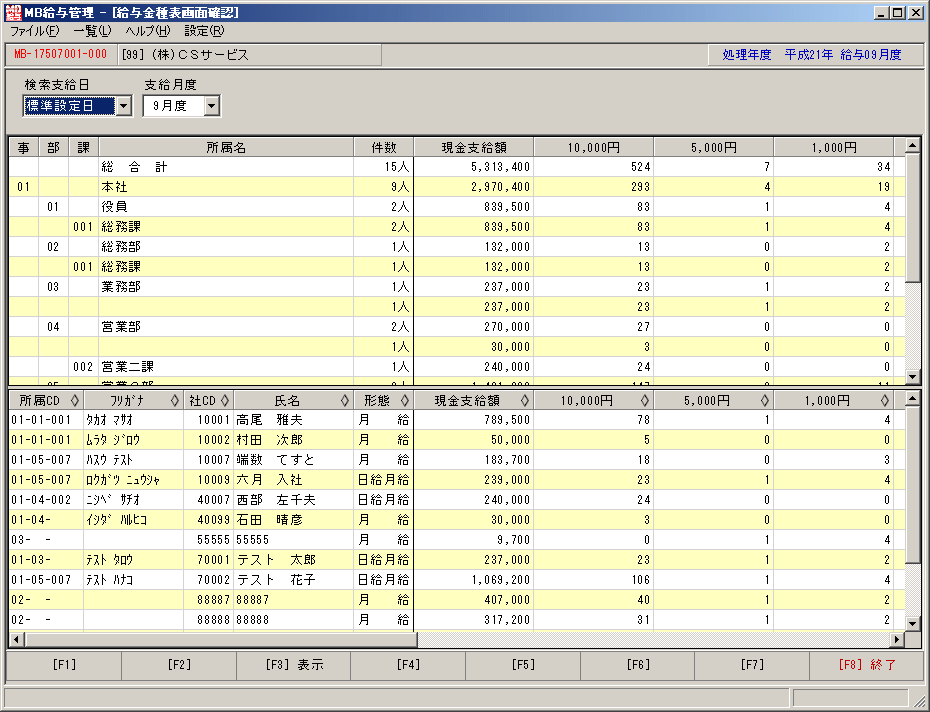Open the ヘルプ(H) menu

(148, 31)
